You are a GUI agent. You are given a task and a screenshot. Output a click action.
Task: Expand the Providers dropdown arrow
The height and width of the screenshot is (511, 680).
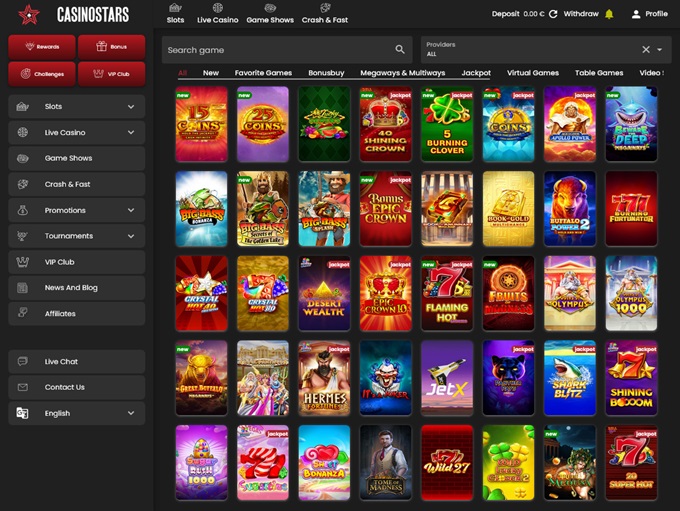tap(660, 50)
